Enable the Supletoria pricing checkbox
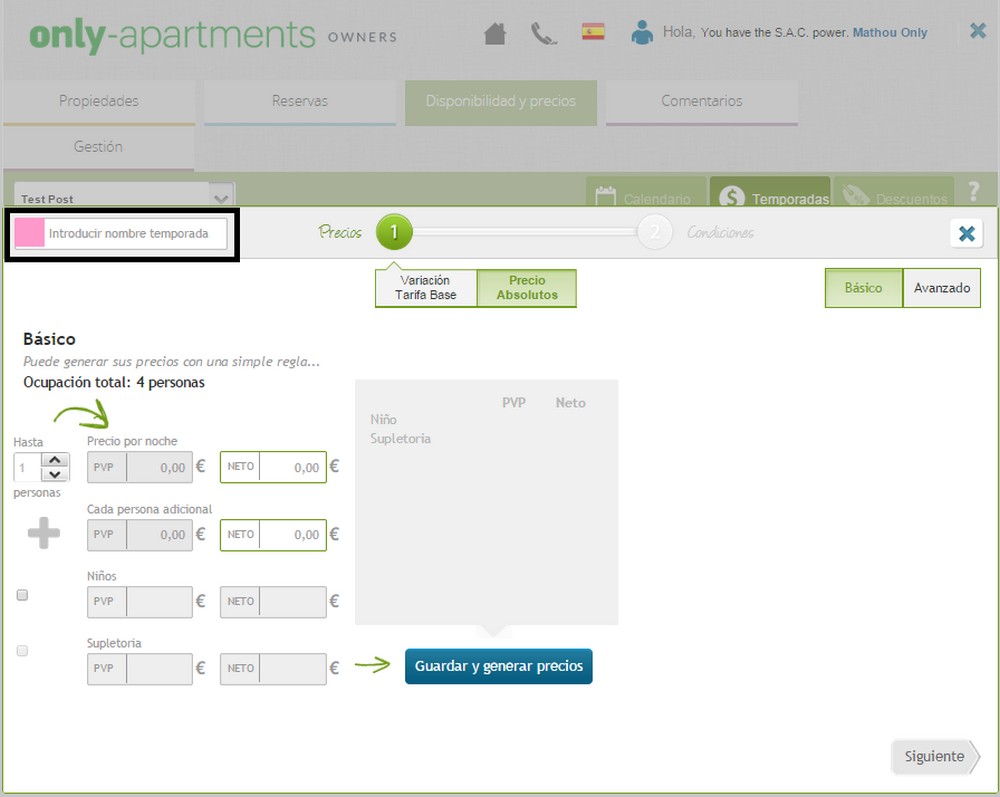Image resolution: width=1000 pixels, height=797 pixels. pyautogui.click(x=23, y=651)
